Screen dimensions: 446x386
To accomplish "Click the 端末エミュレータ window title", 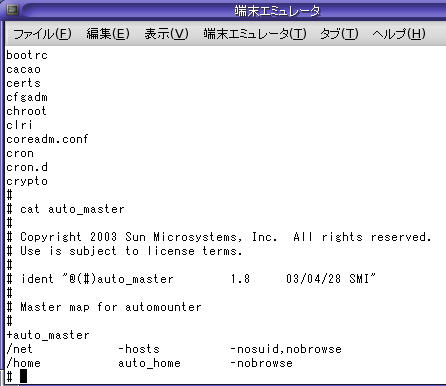I will pyautogui.click(x=277, y=11).
